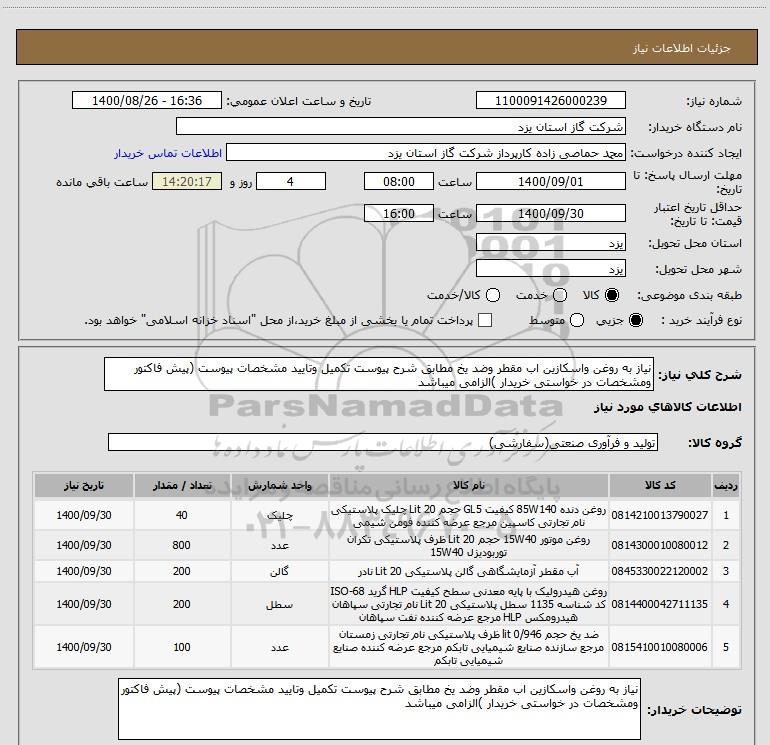Click product code 0814210013790027
This screenshot has width=770, height=745.
tap(660, 515)
